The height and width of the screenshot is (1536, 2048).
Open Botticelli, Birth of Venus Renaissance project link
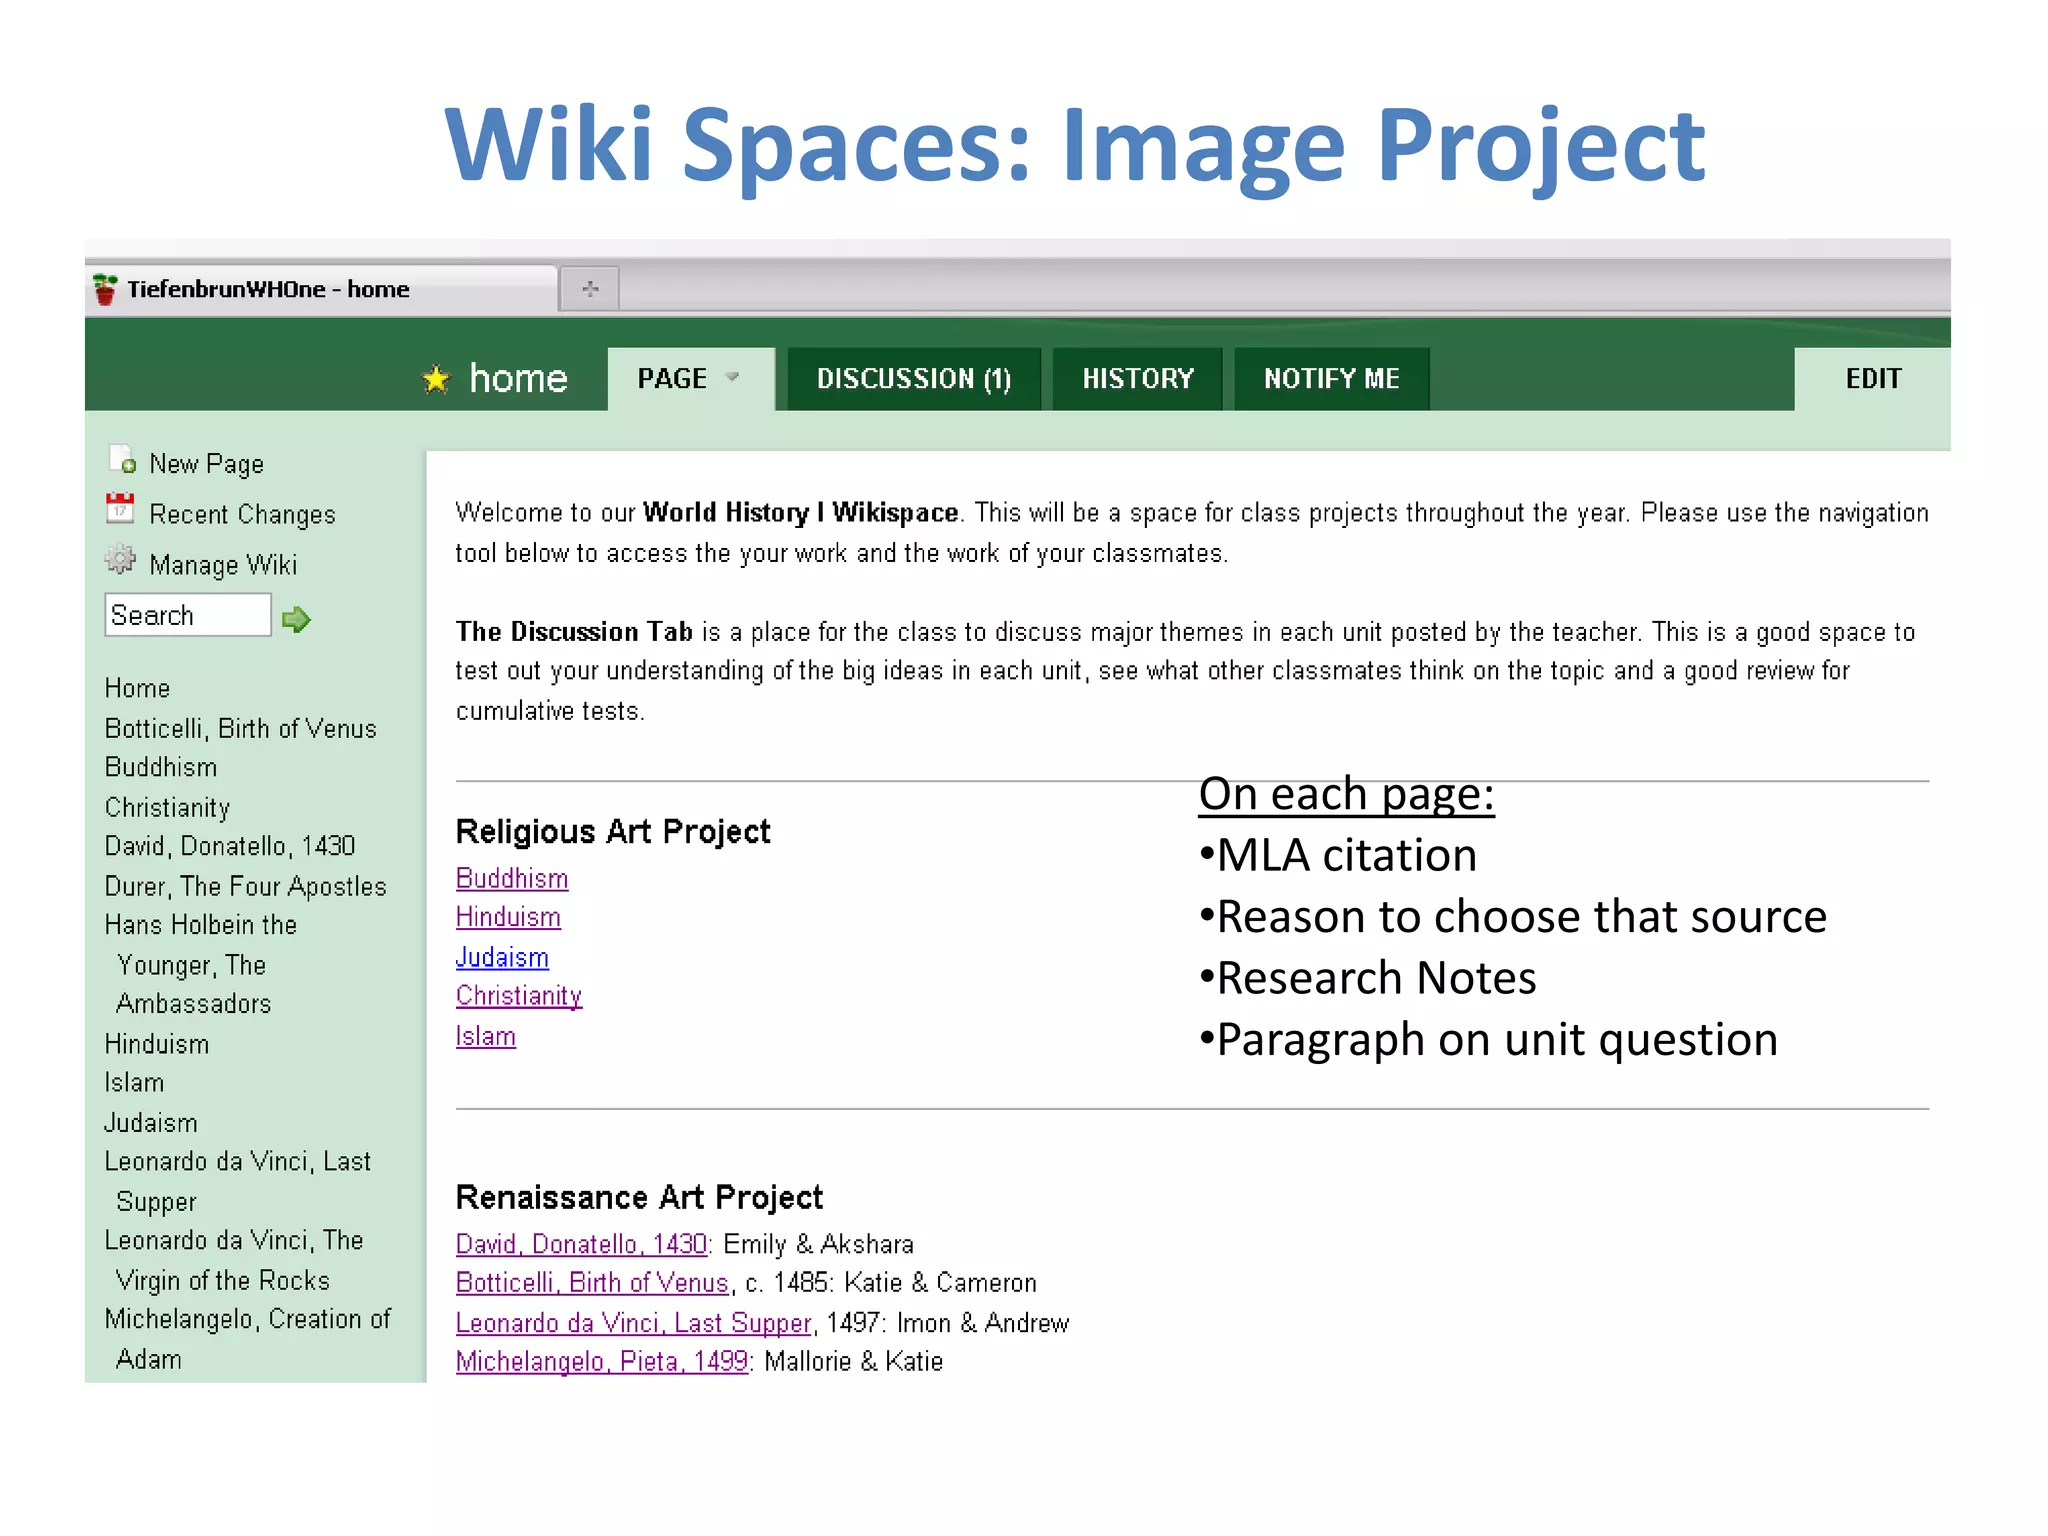click(592, 1283)
